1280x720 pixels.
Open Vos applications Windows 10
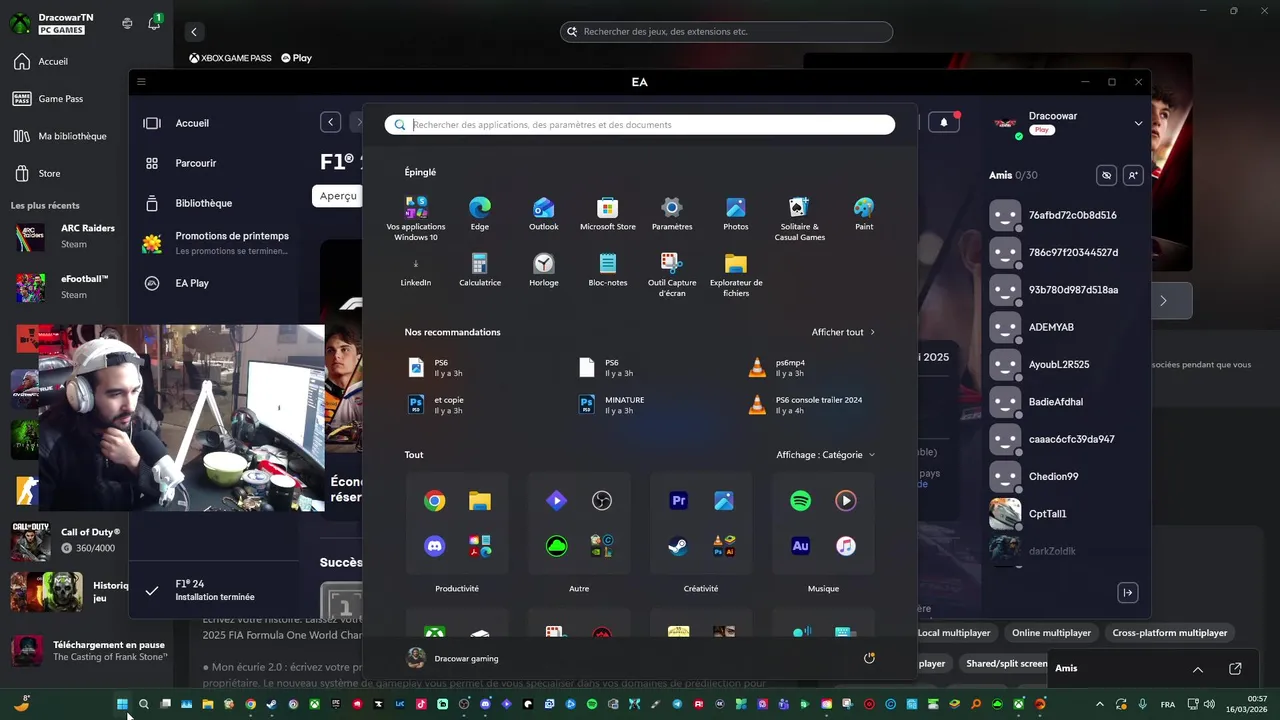pos(416,219)
